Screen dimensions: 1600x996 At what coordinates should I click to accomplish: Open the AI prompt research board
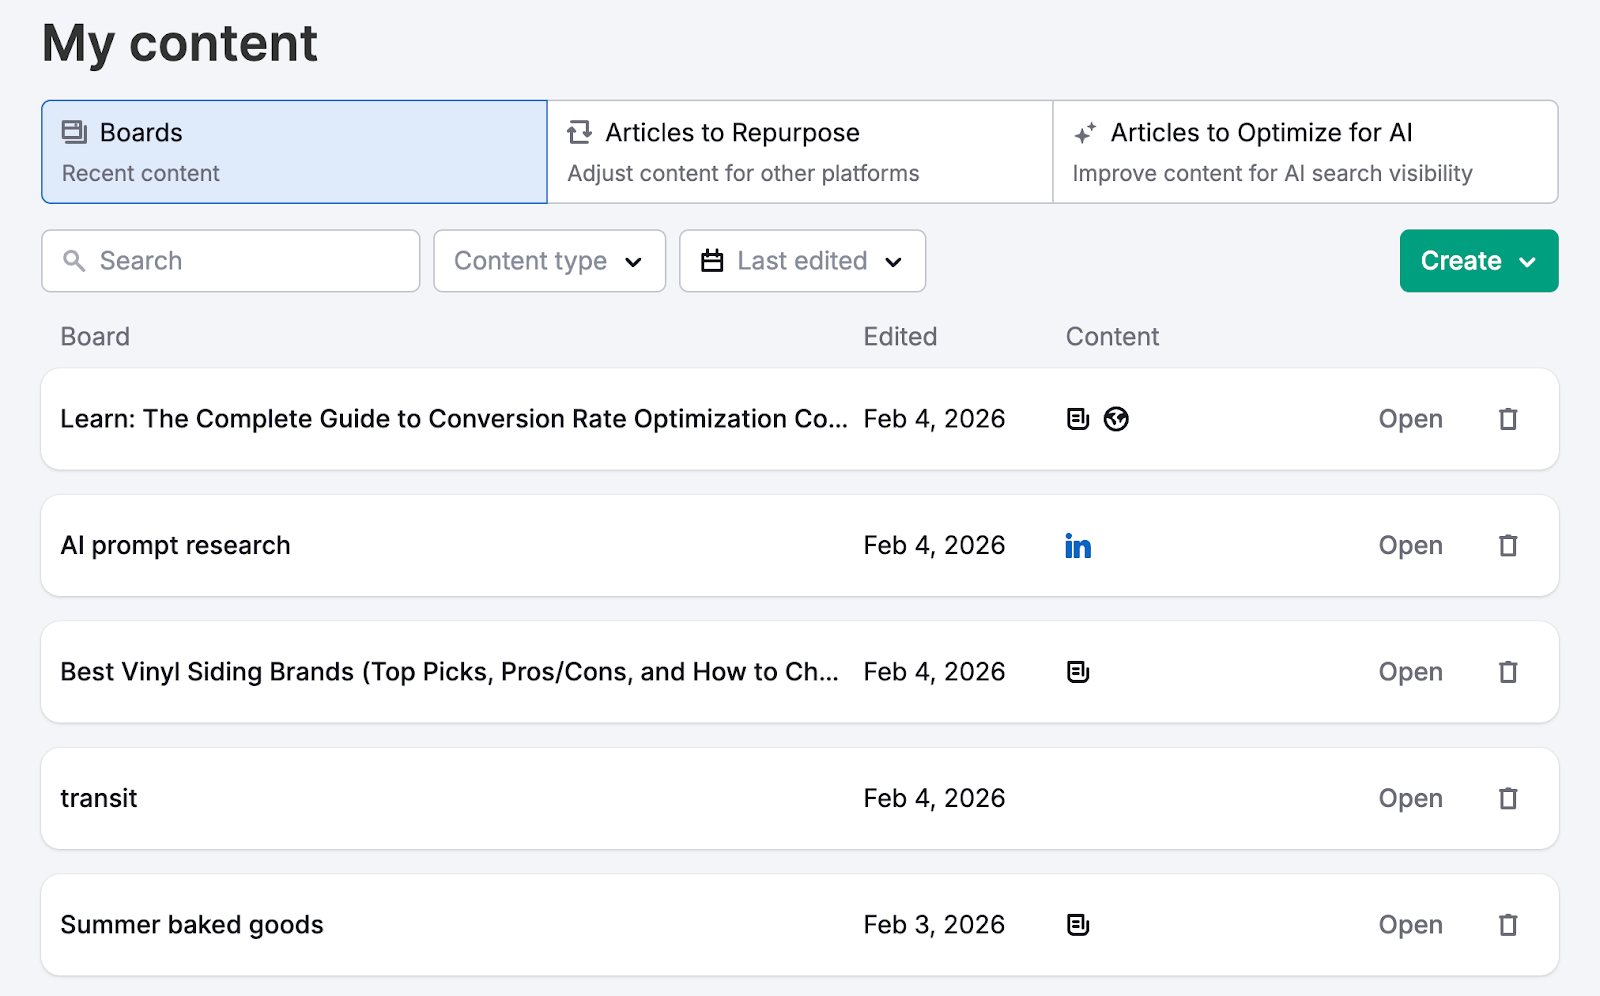pos(1410,546)
